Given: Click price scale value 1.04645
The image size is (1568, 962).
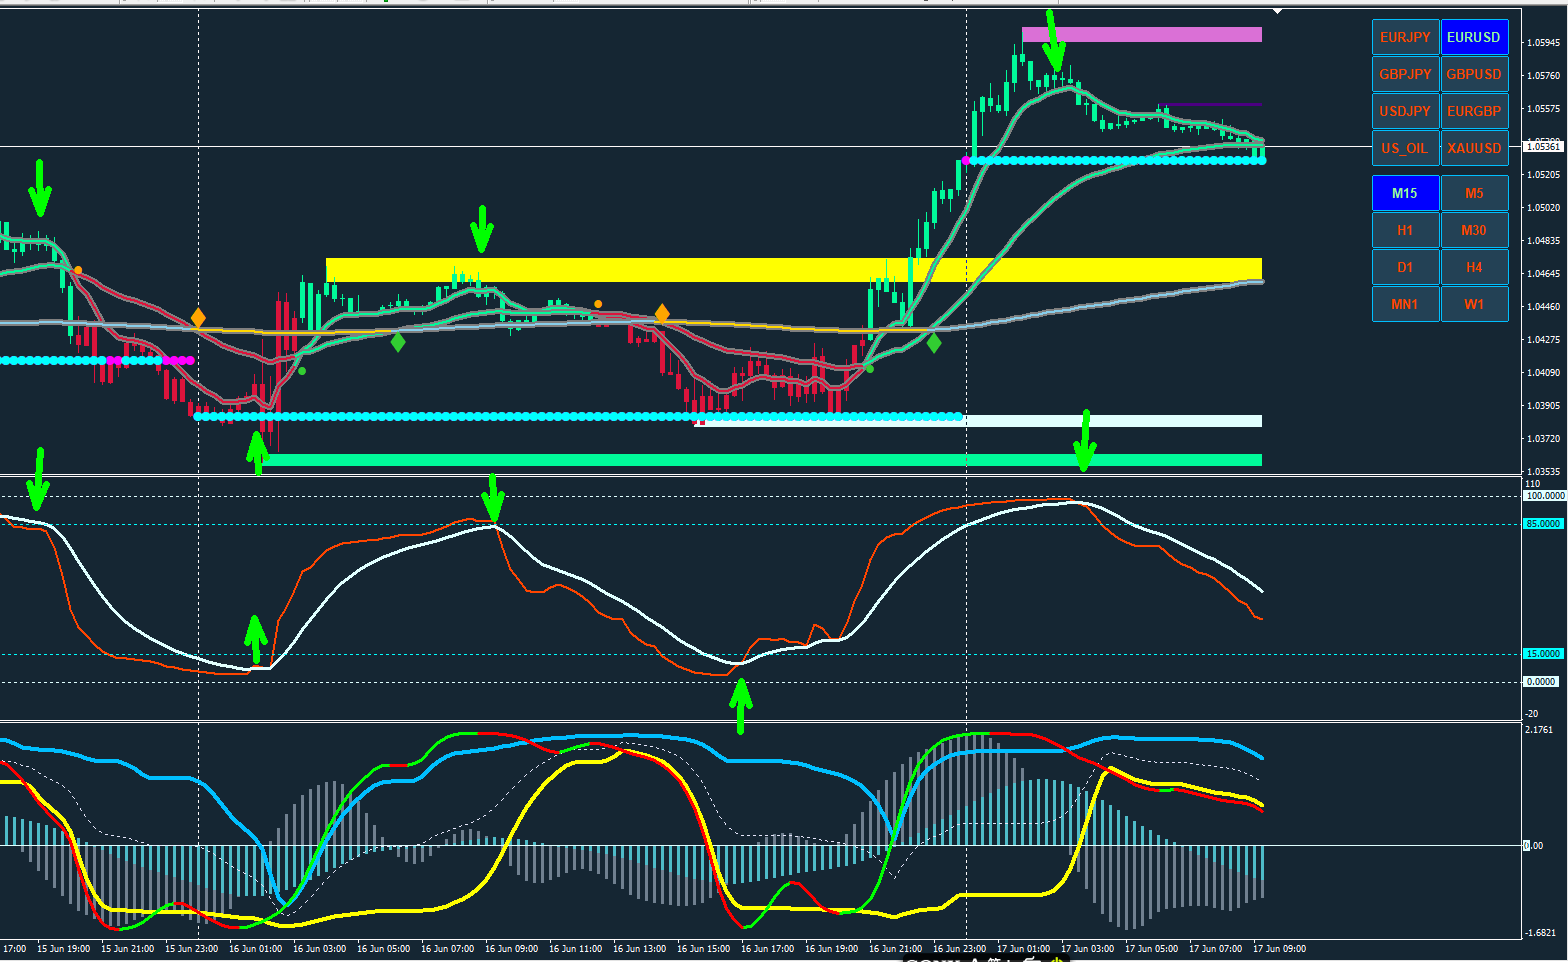Looking at the screenshot, I should click(1544, 274).
